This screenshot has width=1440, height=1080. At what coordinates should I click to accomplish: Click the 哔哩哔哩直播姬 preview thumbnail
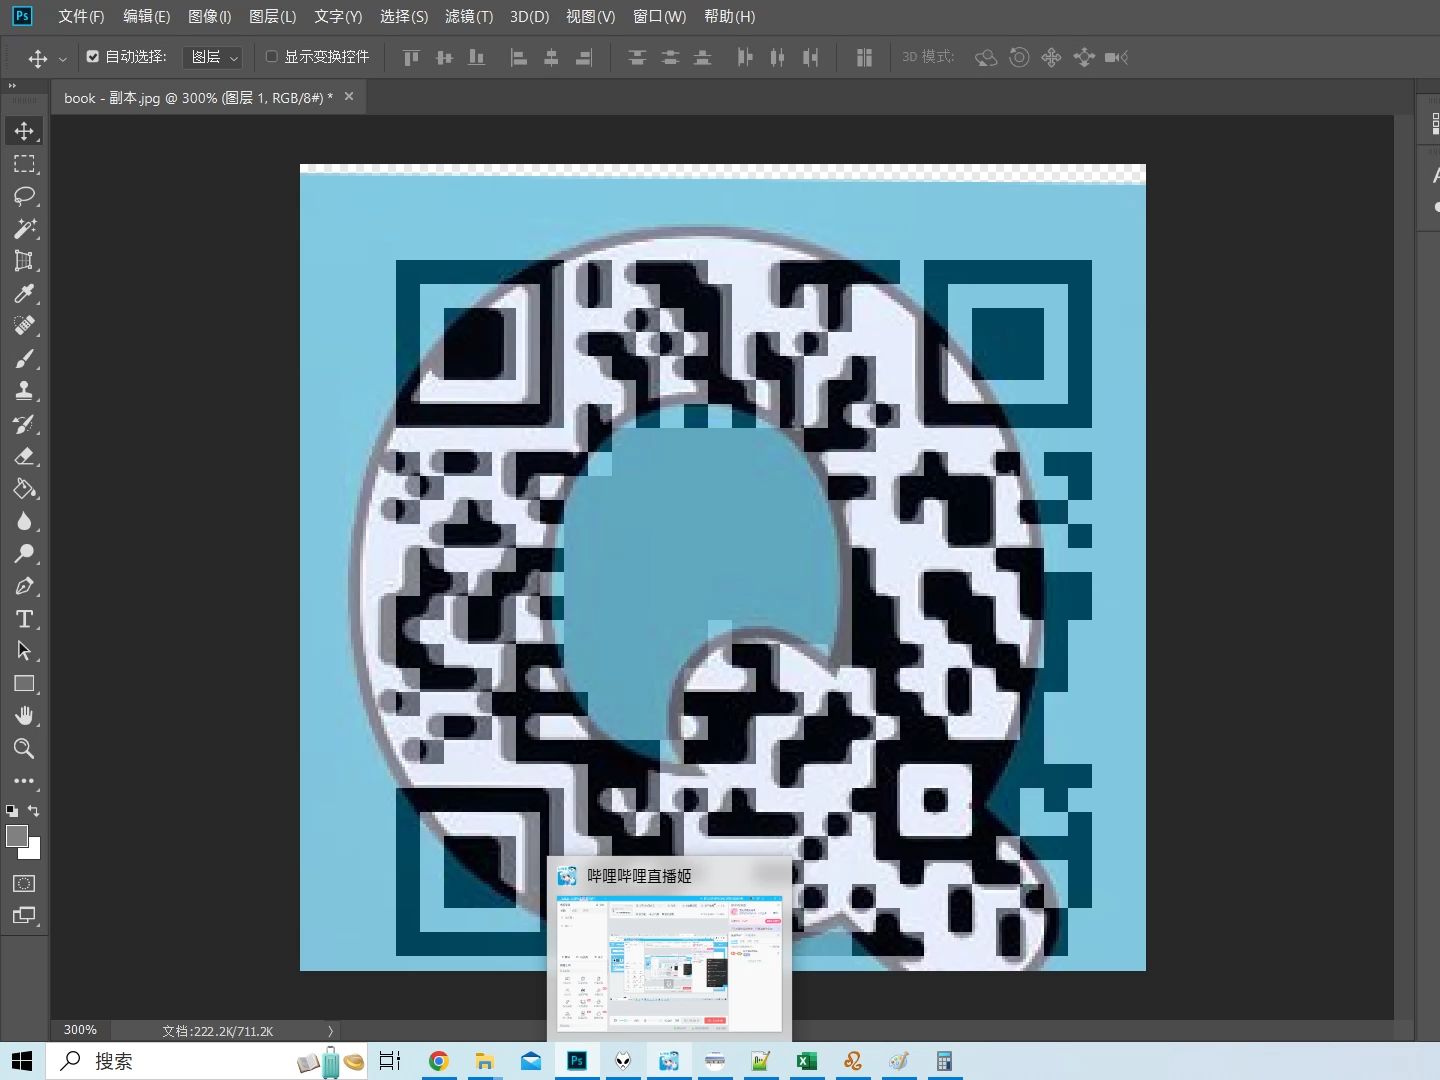click(x=669, y=963)
